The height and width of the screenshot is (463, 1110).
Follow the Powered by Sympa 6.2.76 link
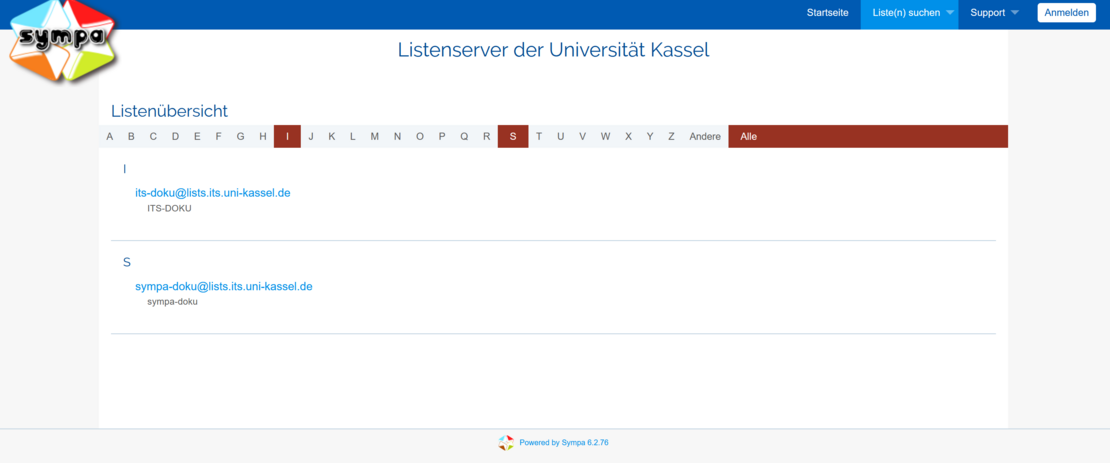click(564, 442)
